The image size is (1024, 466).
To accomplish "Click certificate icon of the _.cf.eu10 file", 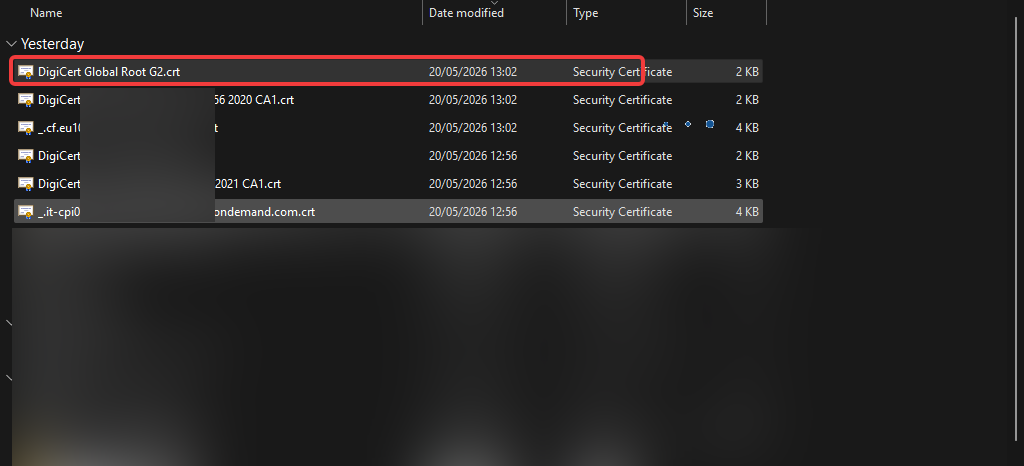I will [25, 128].
